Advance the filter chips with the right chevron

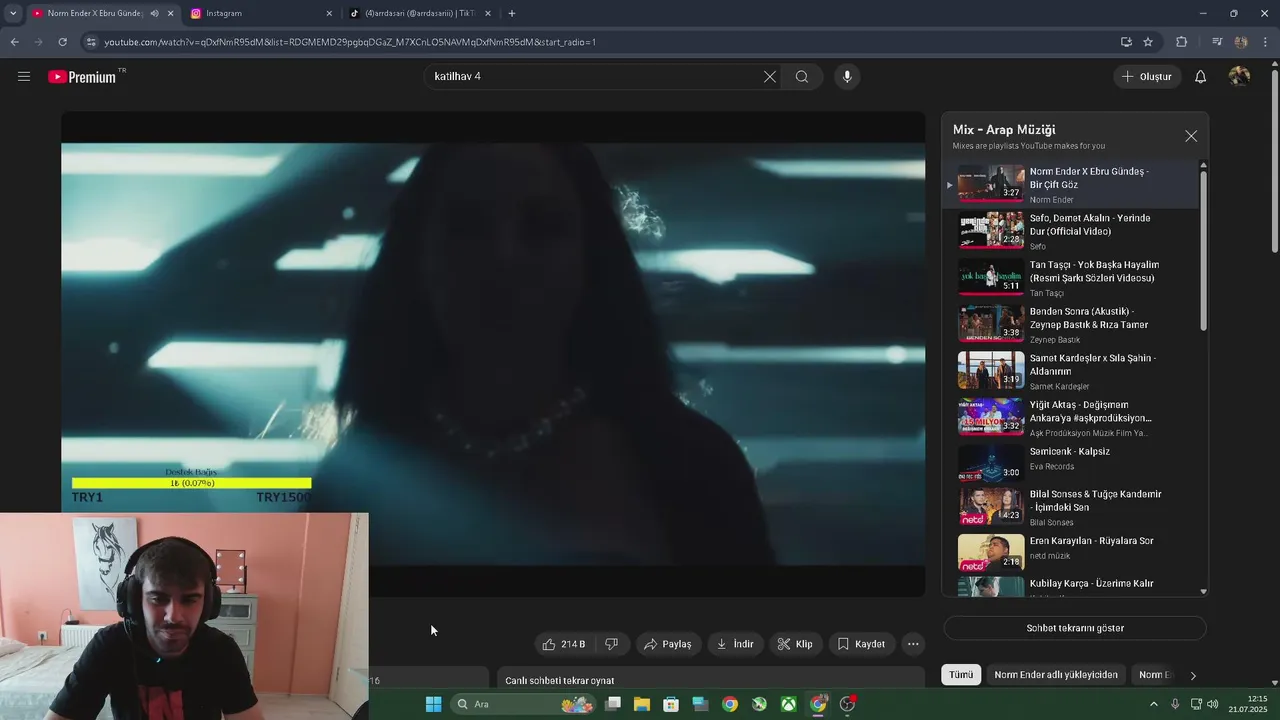[x=1193, y=676]
